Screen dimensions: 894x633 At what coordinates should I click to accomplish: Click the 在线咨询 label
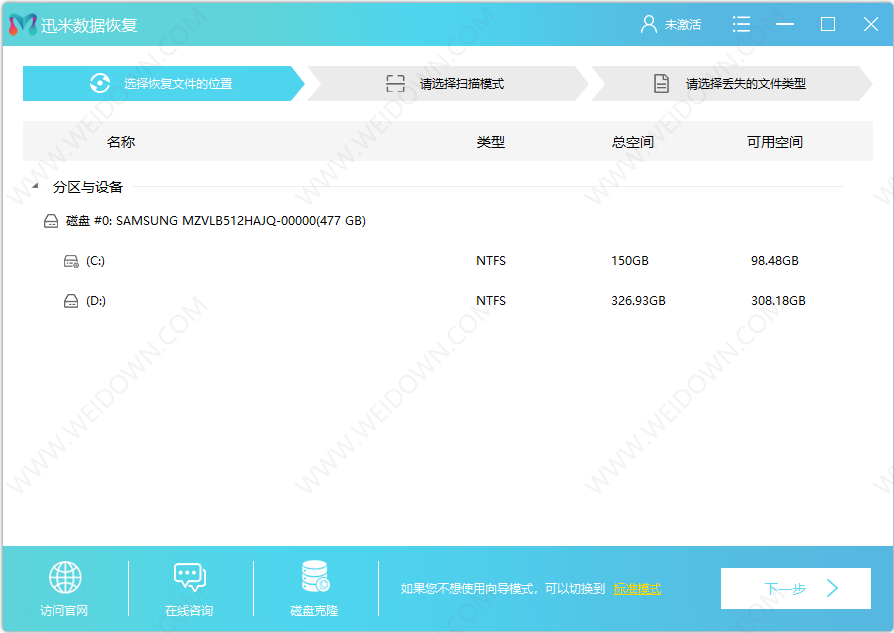[189, 610]
